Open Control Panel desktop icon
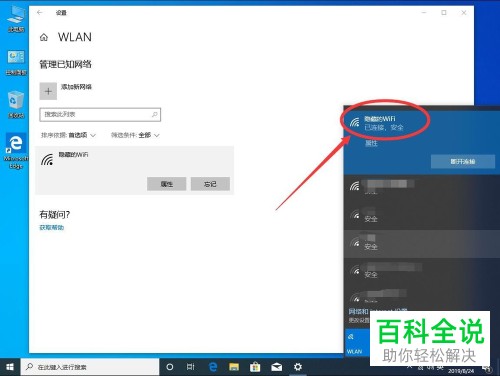 16,63
